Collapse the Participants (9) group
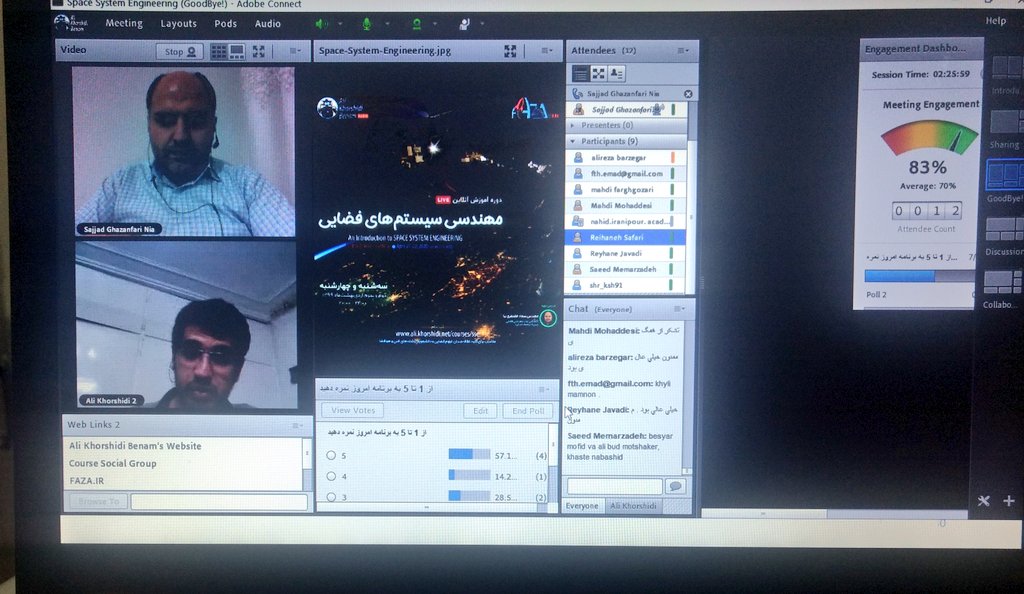 point(573,141)
